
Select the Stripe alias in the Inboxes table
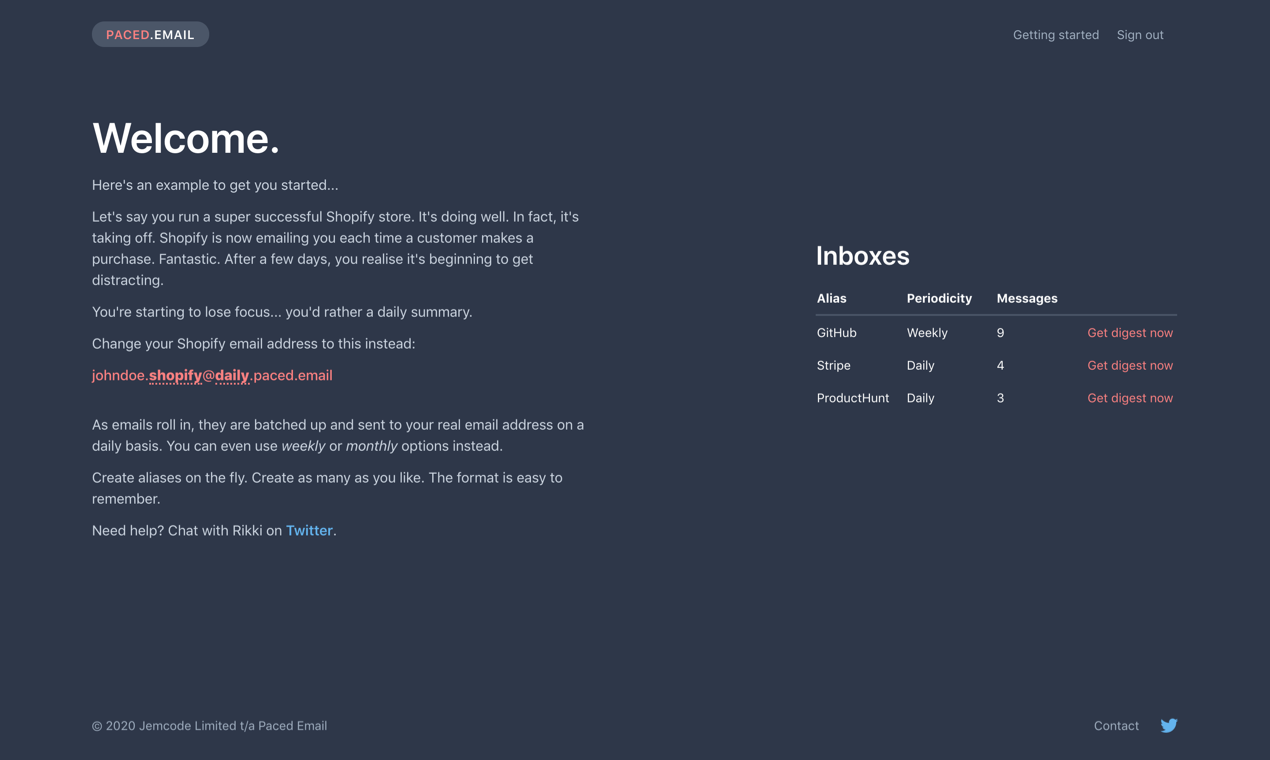833,365
